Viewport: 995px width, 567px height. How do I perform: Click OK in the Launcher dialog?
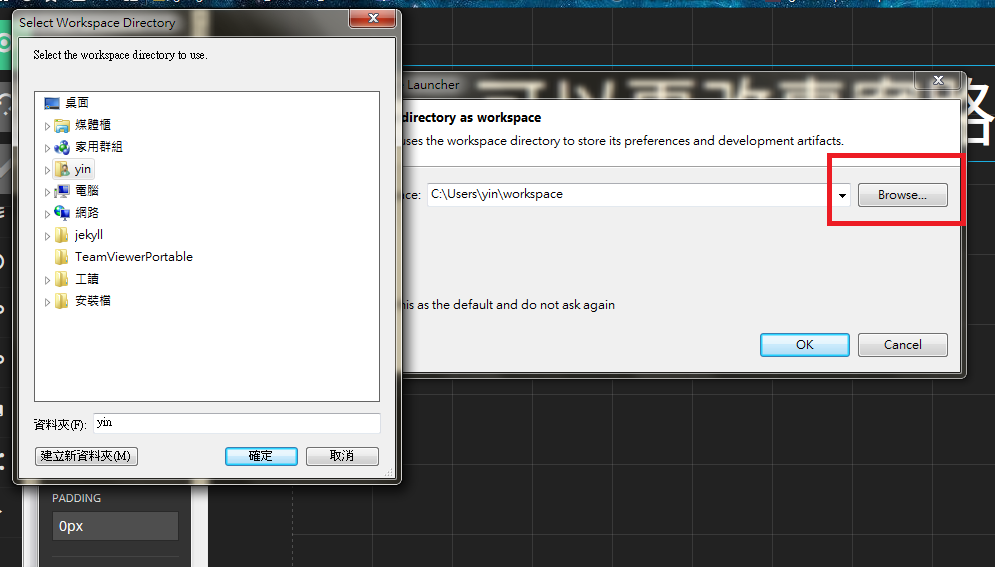point(805,344)
